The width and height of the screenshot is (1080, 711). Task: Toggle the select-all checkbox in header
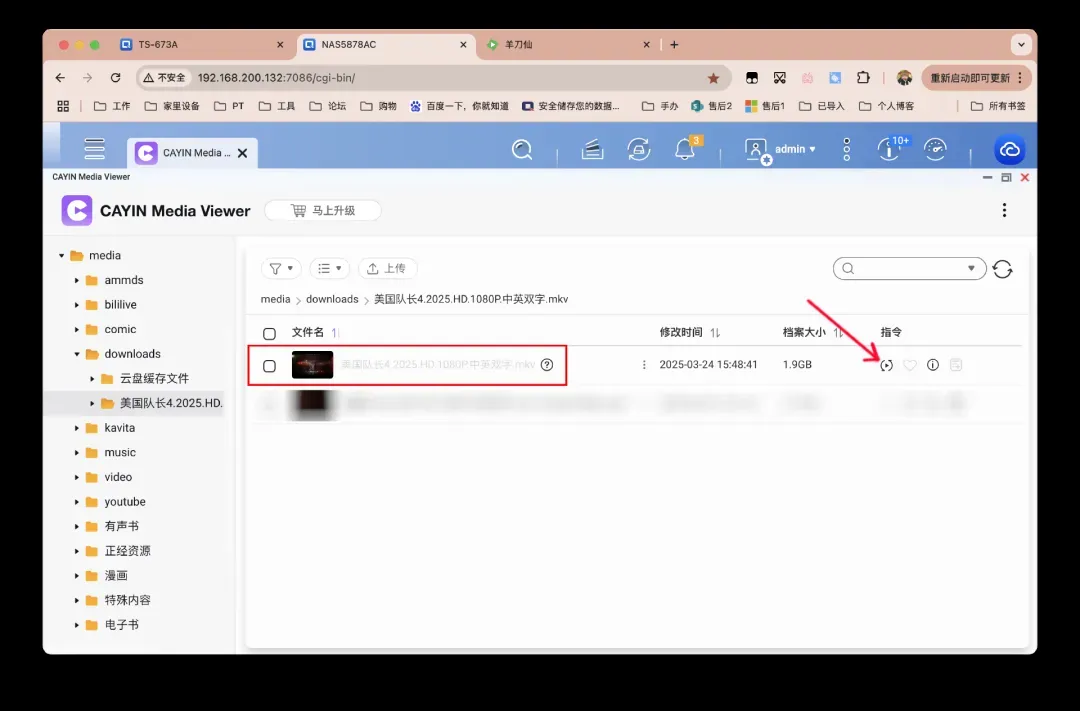269,333
